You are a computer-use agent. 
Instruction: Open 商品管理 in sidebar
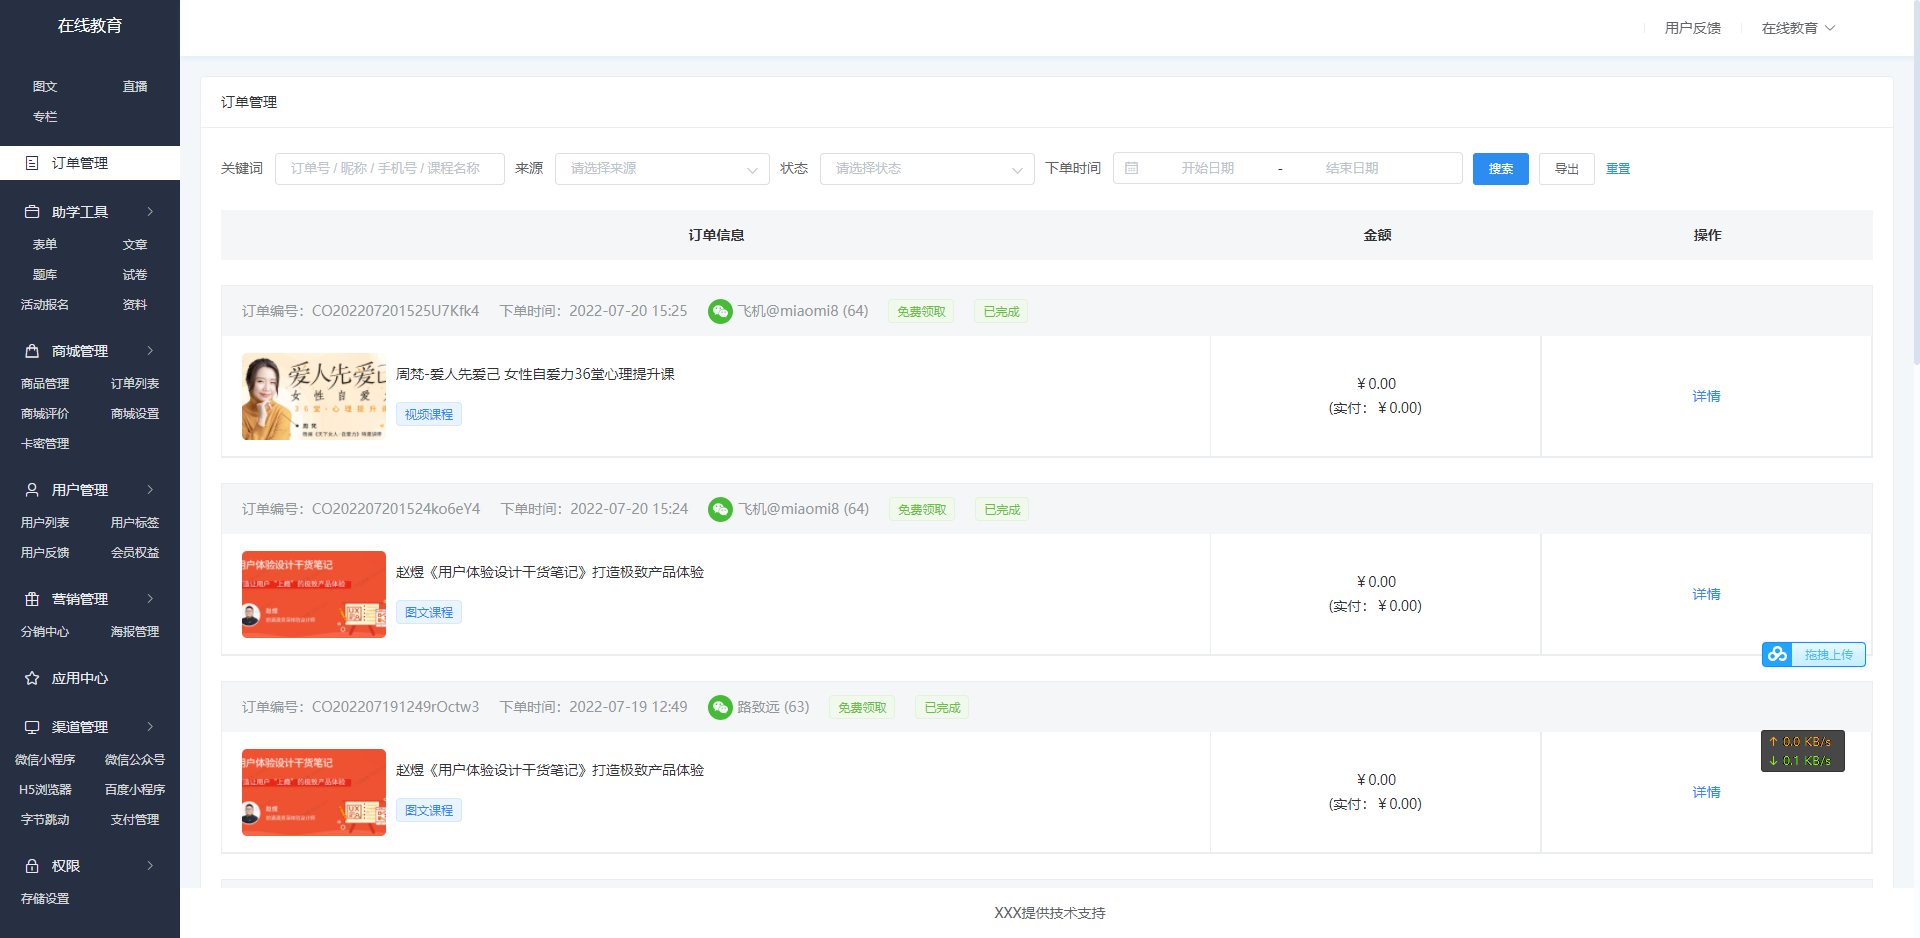(45, 384)
